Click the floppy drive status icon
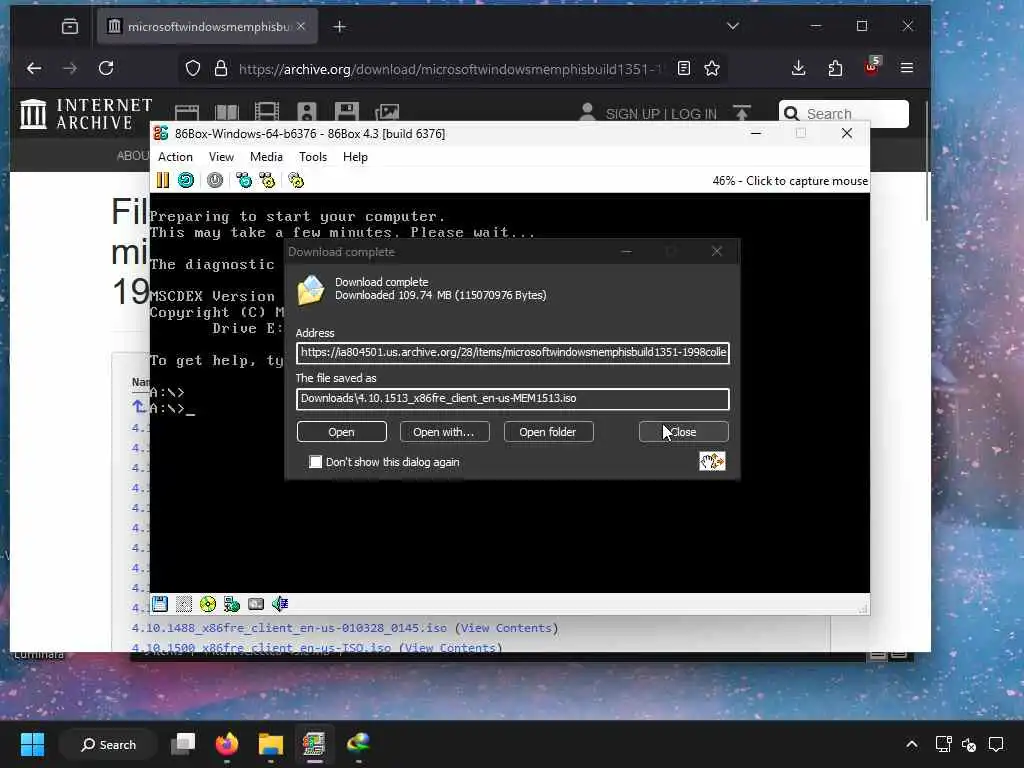Viewport: 1024px width, 768px height. point(160,604)
